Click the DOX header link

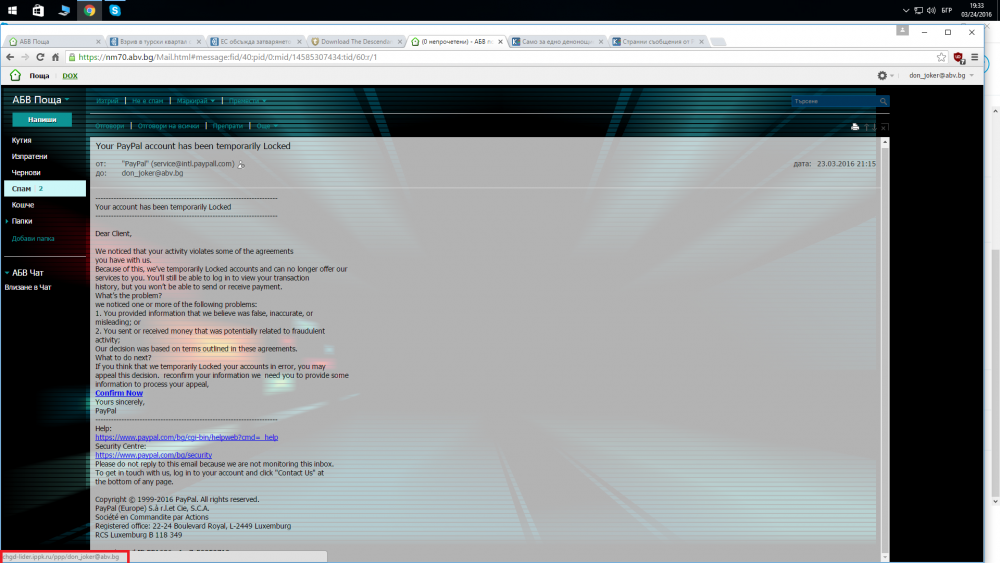tap(70, 76)
